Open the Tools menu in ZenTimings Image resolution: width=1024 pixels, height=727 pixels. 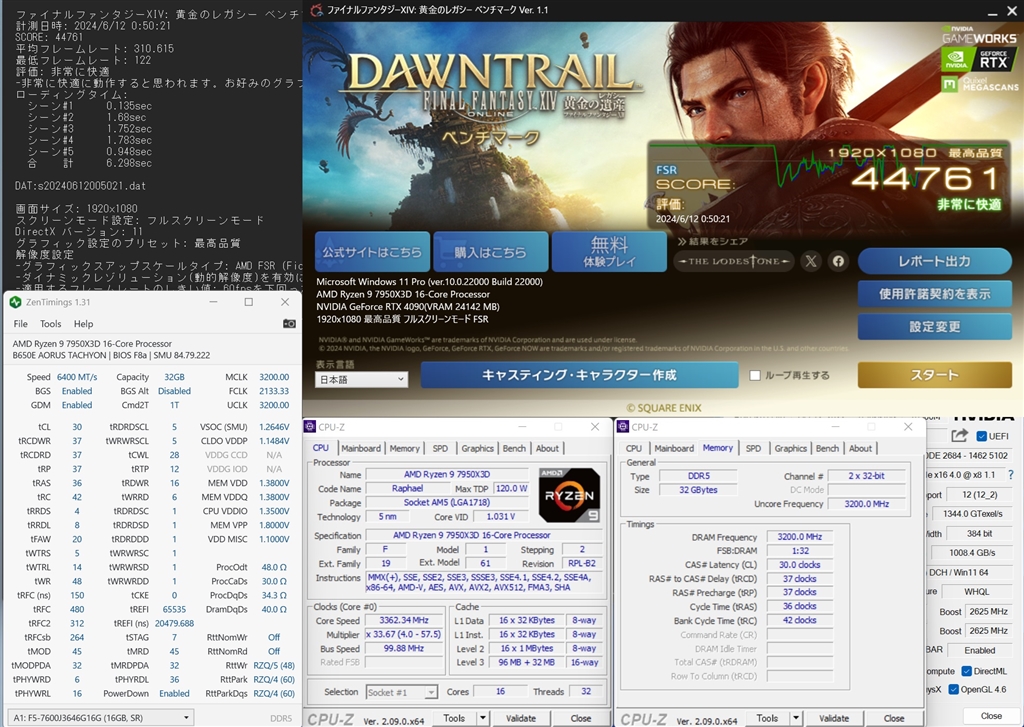(51, 324)
